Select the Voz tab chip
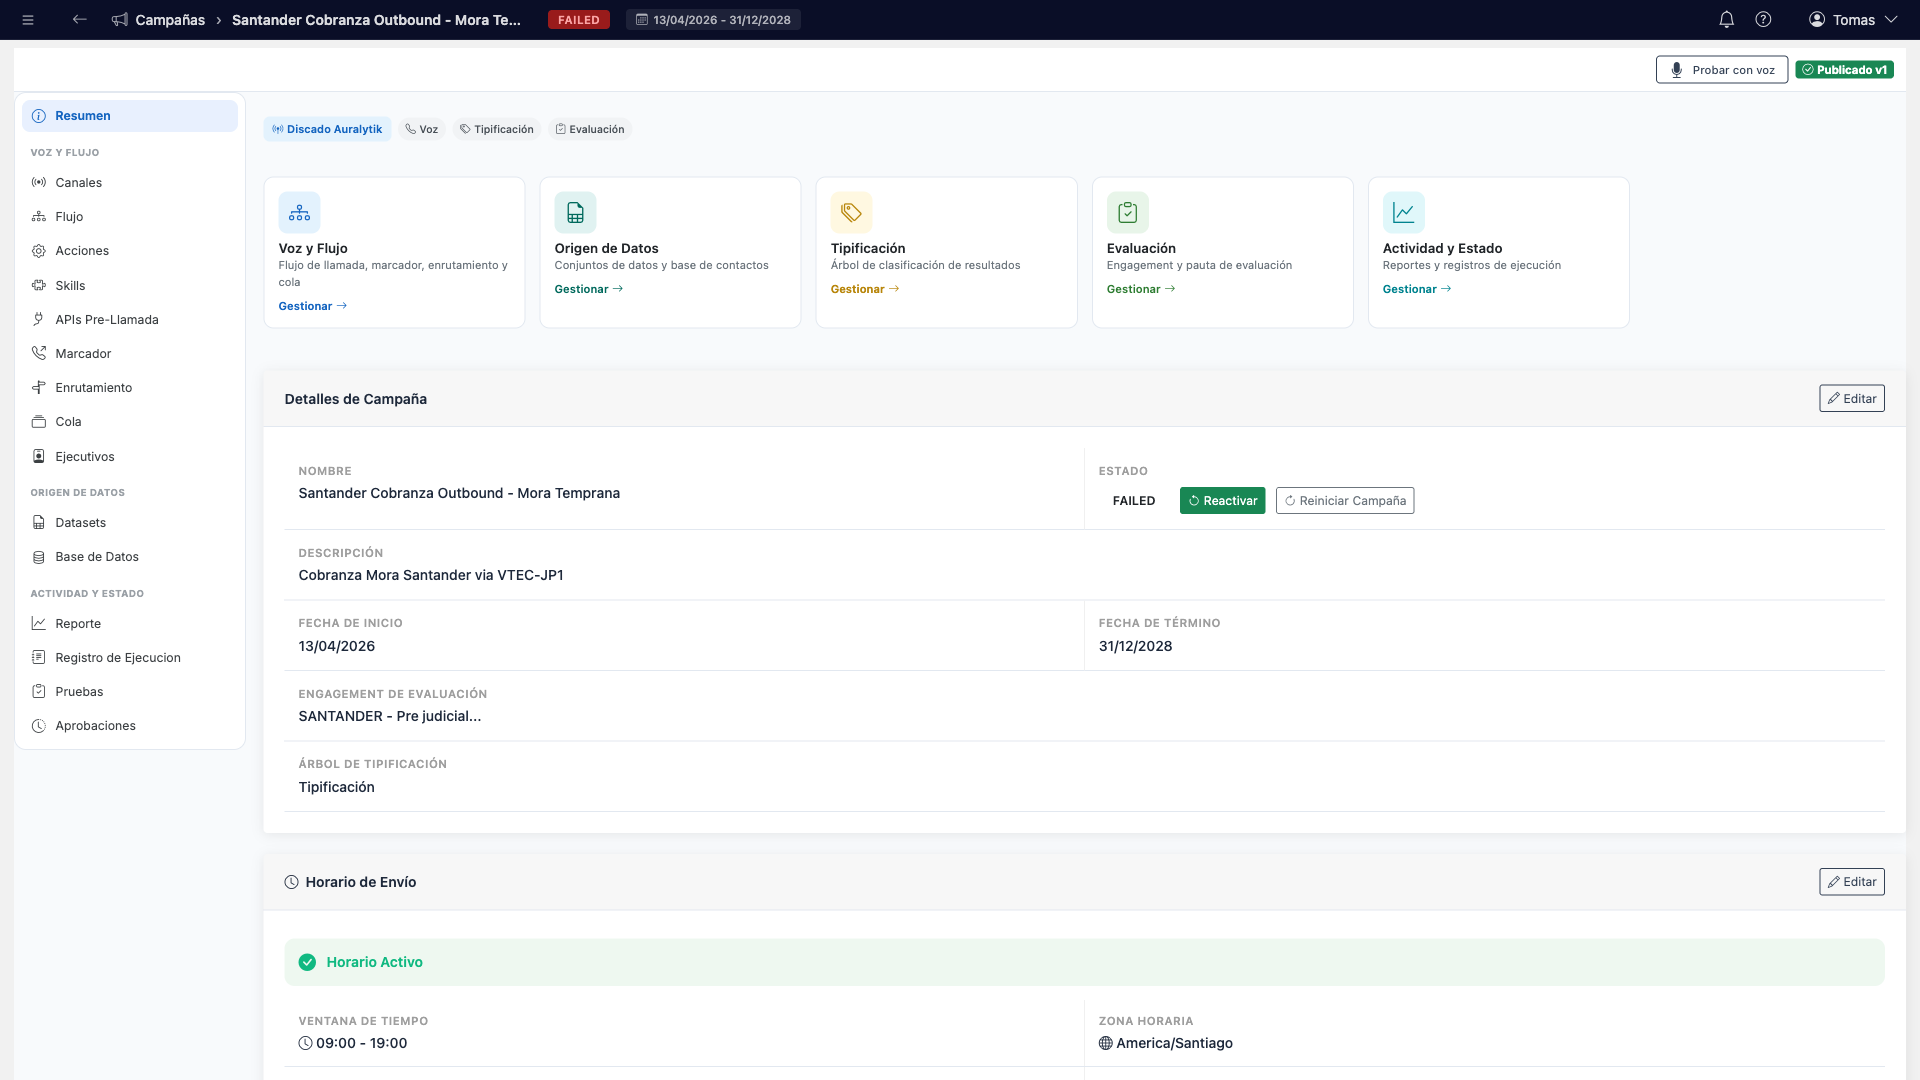Viewport: 1920px width, 1080px height. (421, 129)
